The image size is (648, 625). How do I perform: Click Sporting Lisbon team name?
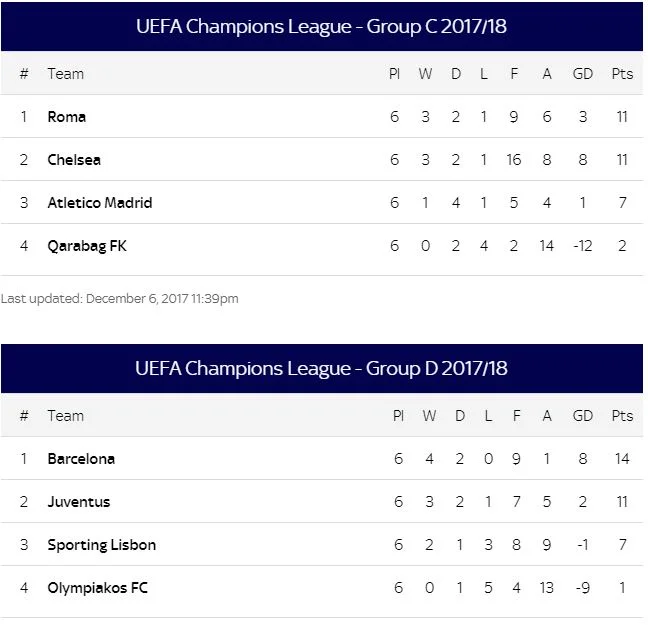point(102,545)
